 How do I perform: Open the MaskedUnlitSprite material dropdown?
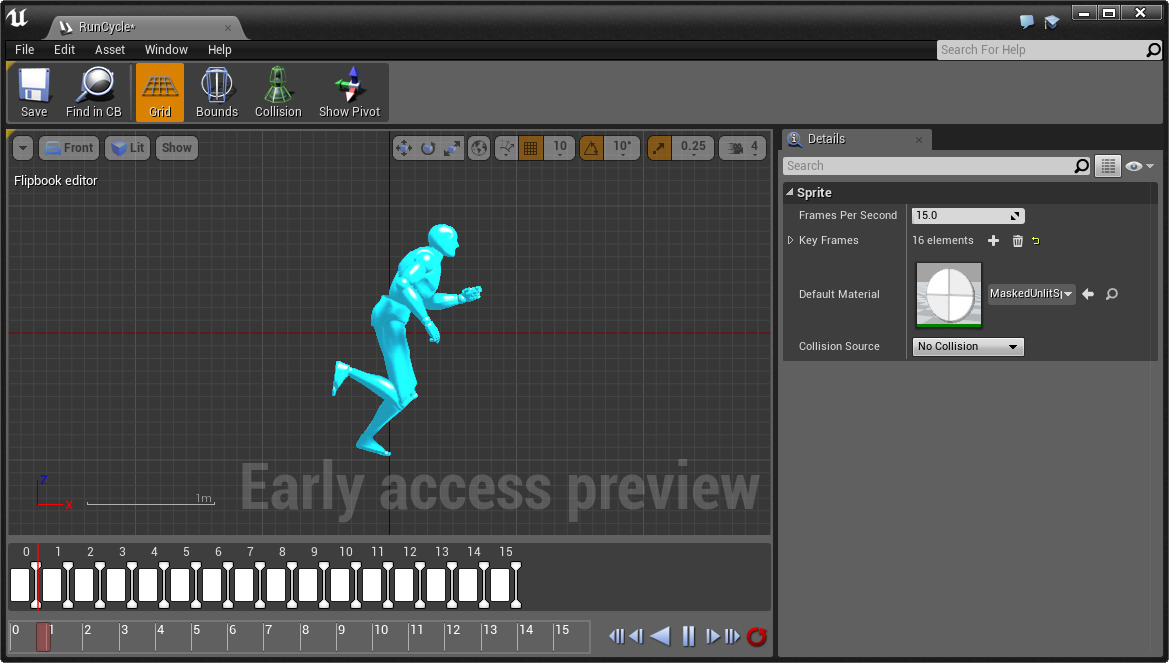(1031, 294)
